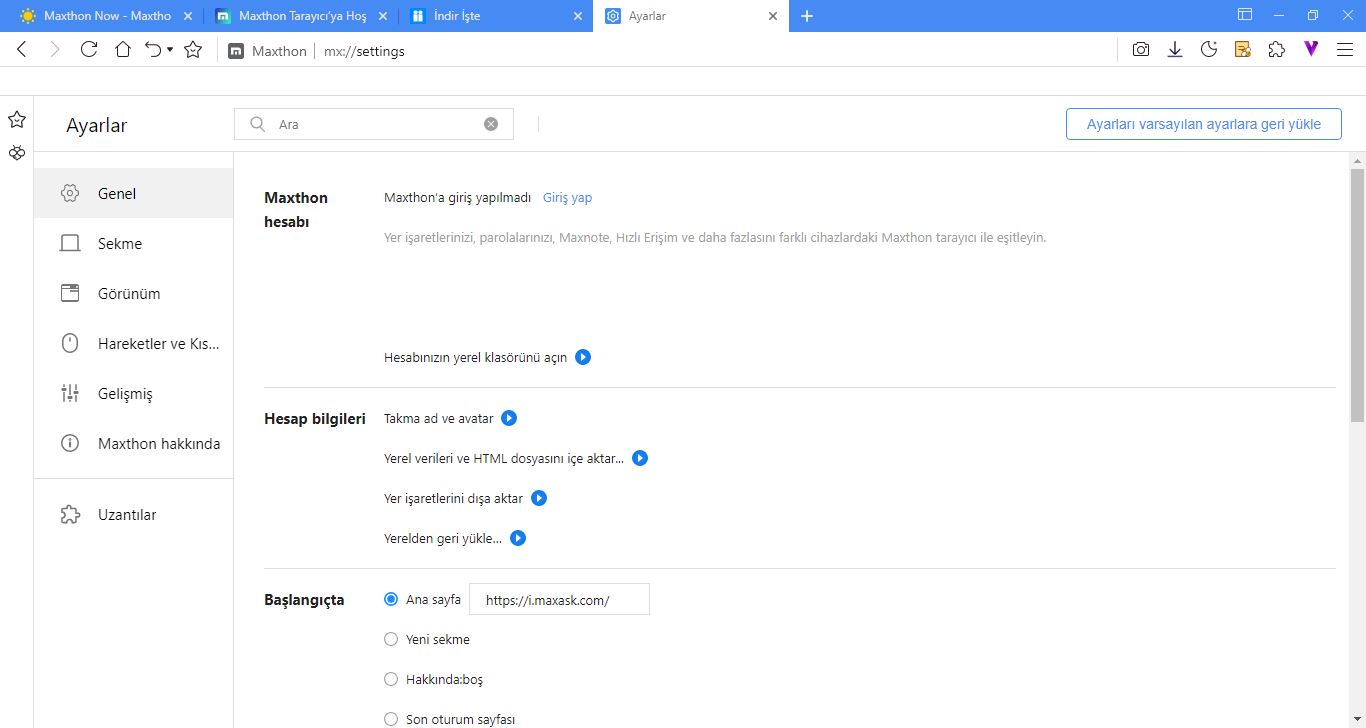Open Hareketler ve Kısayollar category

point(133,343)
